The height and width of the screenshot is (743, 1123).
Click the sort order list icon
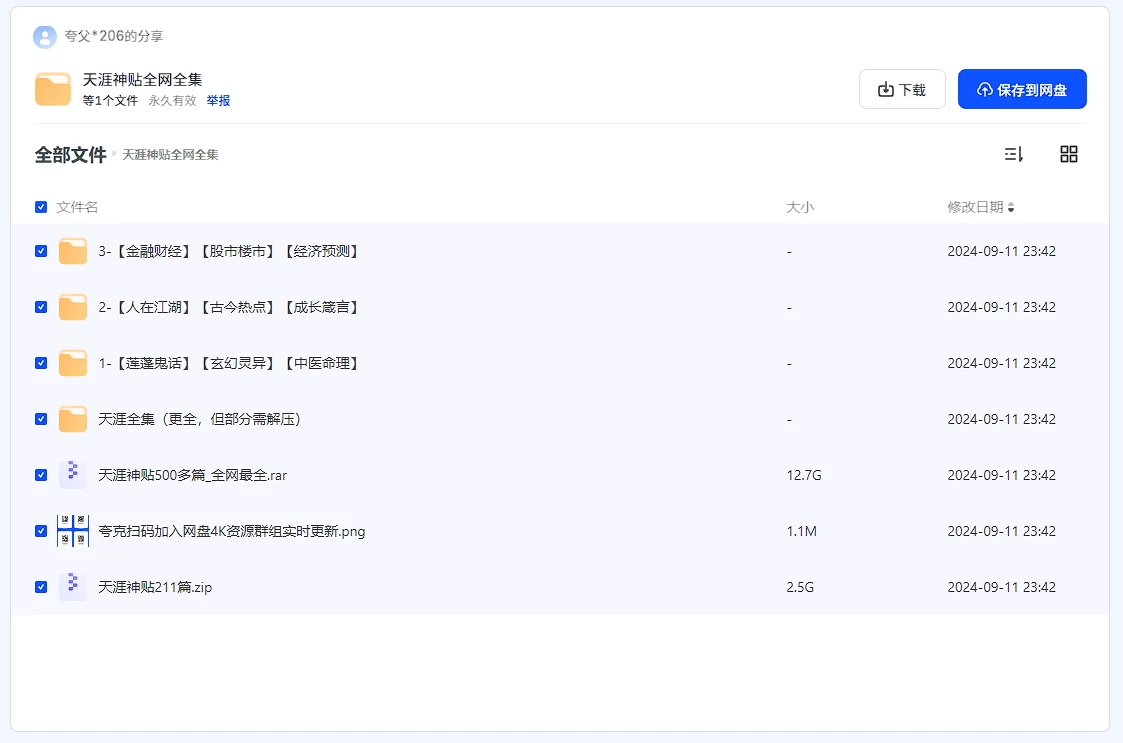tap(1014, 154)
